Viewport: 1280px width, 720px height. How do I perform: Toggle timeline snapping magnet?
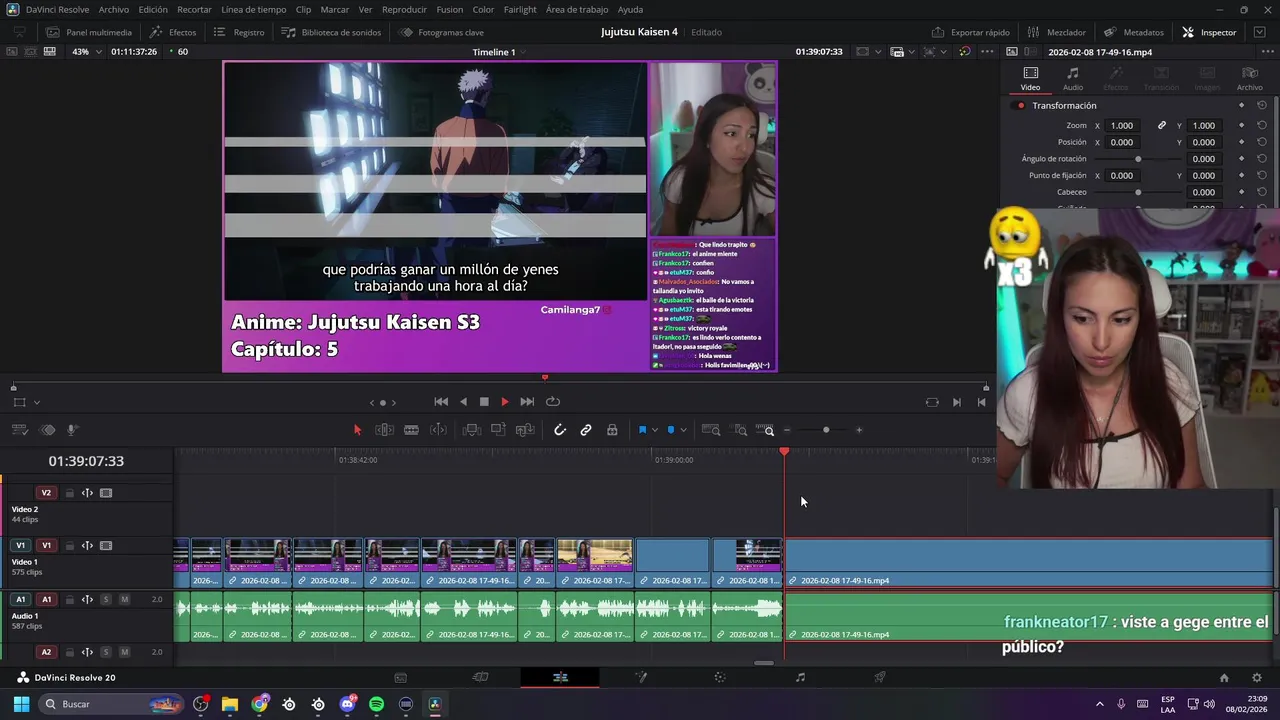coord(560,430)
